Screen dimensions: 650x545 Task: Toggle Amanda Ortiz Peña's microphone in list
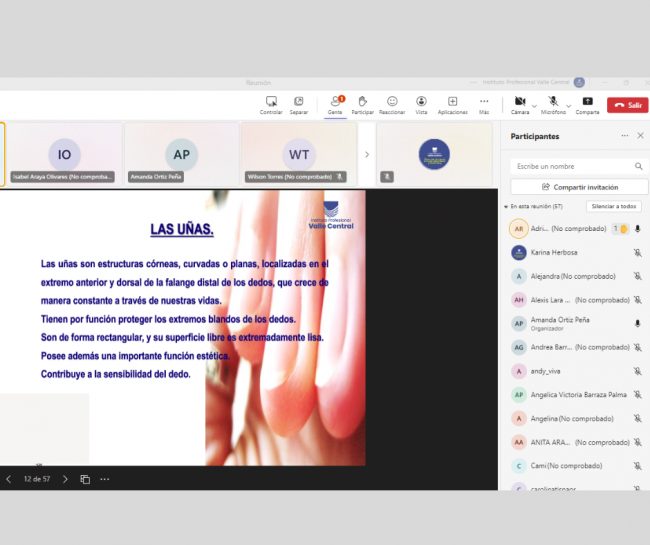(x=637, y=323)
